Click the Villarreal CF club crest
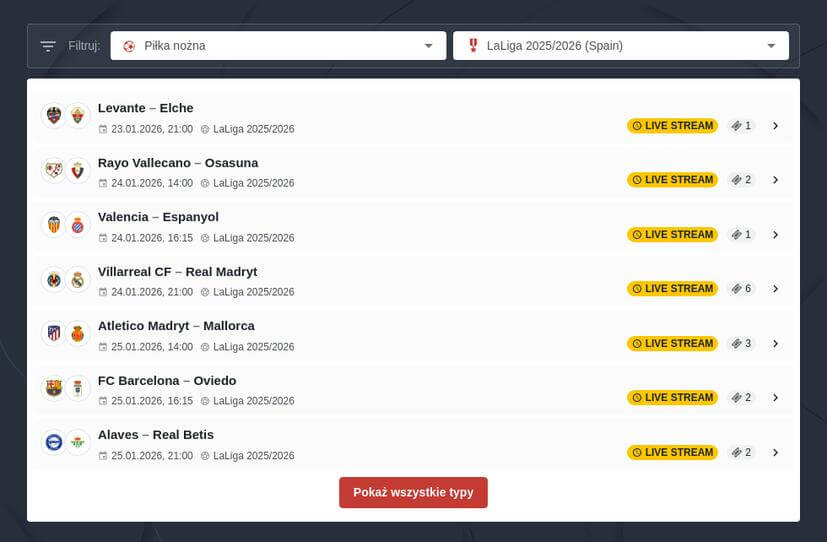Image resolution: width=827 pixels, height=542 pixels. point(54,279)
